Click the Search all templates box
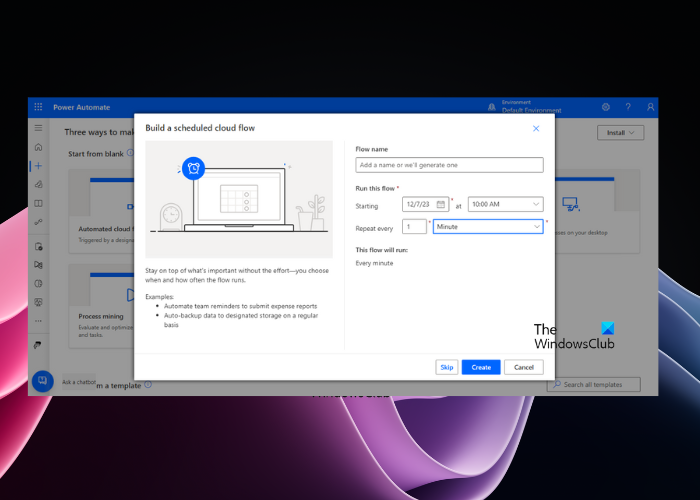 [594, 384]
